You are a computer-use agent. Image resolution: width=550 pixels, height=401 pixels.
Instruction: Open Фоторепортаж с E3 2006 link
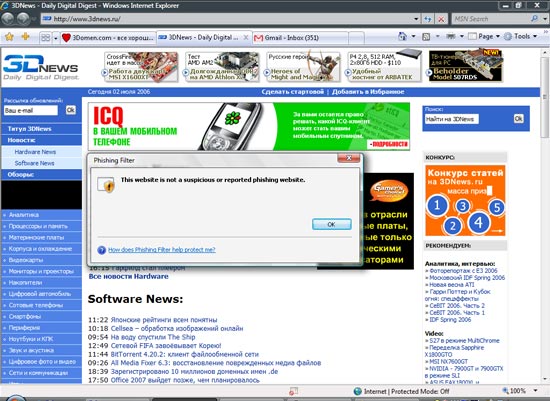(x=463, y=271)
